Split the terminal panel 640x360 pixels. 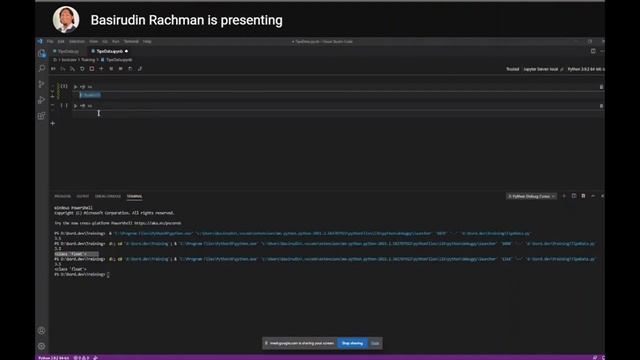574,196
